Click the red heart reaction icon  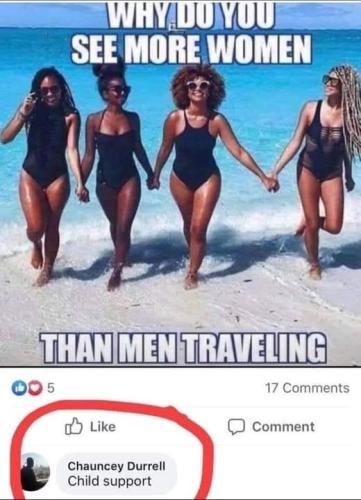[x=33, y=388]
